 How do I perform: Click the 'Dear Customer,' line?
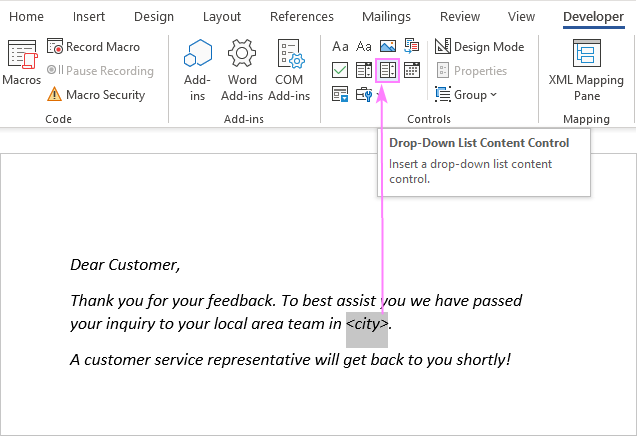click(125, 265)
